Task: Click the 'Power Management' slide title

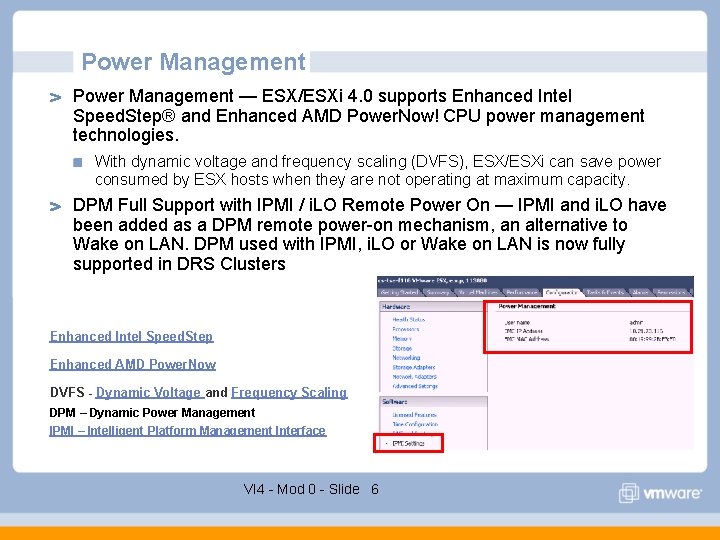Action: coord(193,62)
